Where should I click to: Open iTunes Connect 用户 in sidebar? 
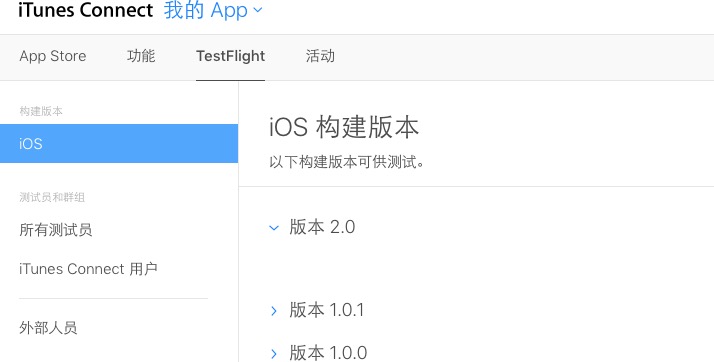click(x=88, y=269)
